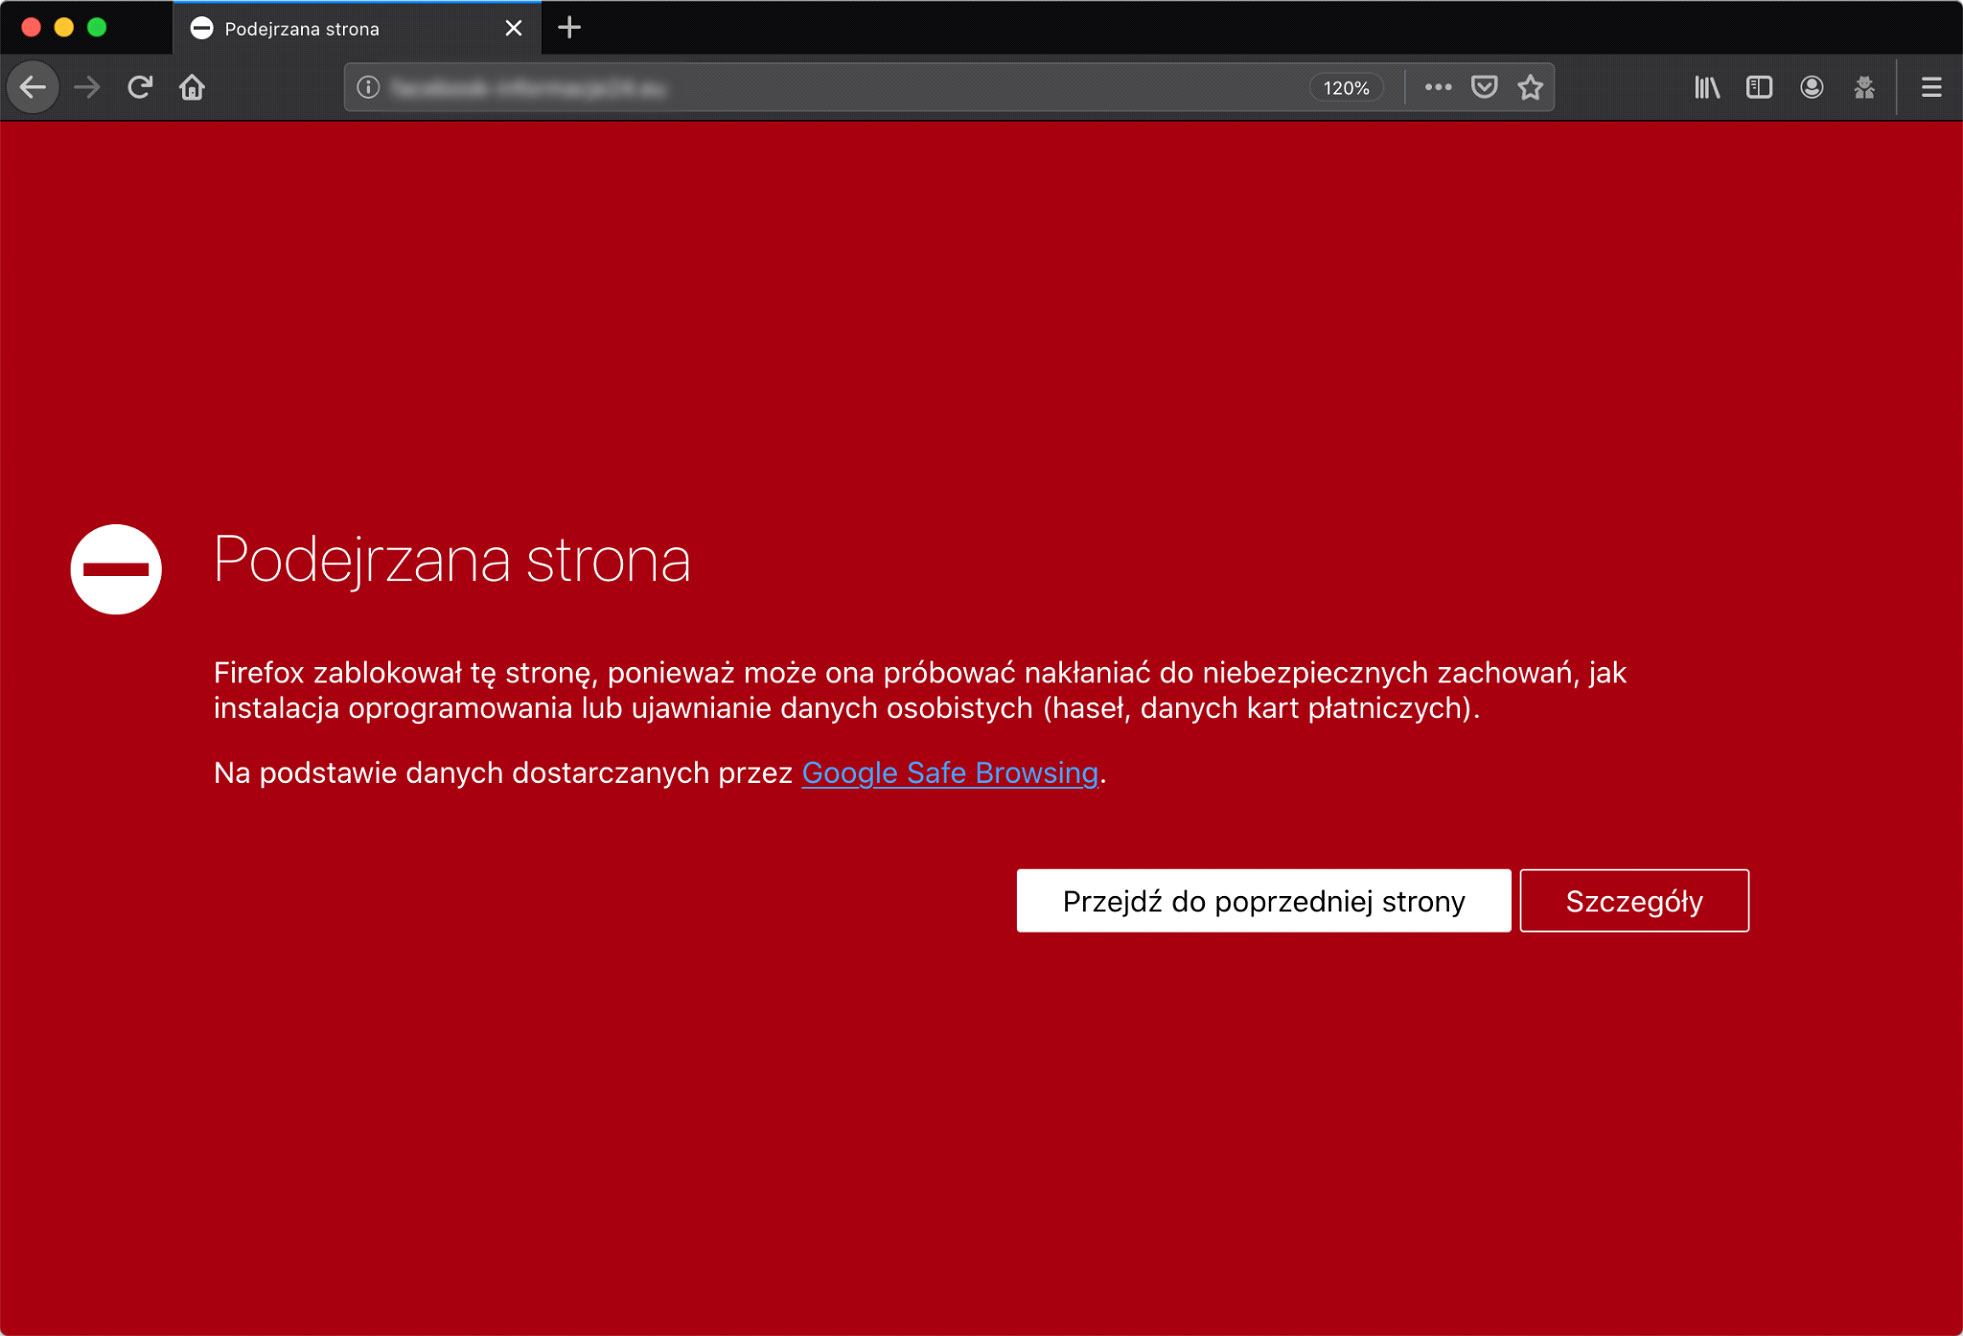This screenshot has width=1963, height=1336.
Task: Open the Google Safe Browsing link
Action: 949,773
